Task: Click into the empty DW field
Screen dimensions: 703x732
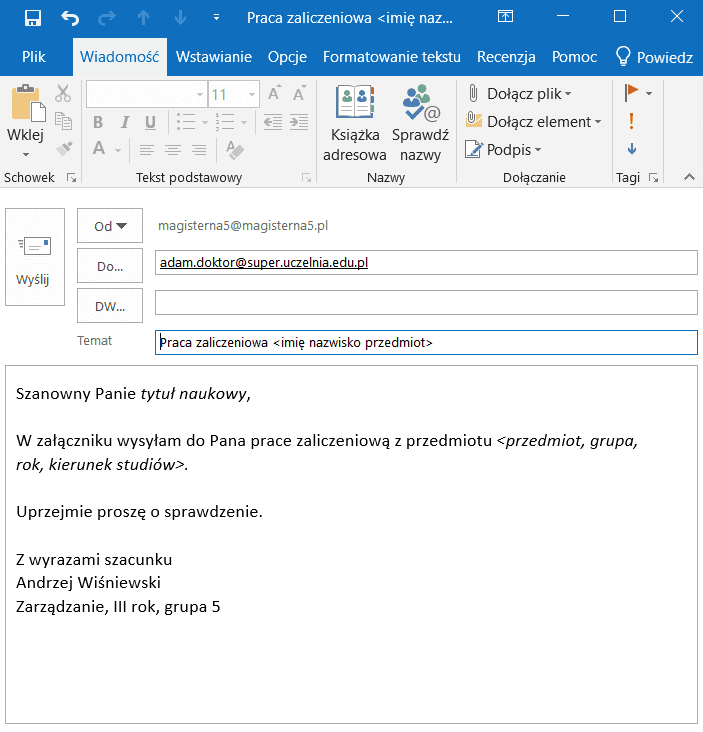Action: click(426, 302)
